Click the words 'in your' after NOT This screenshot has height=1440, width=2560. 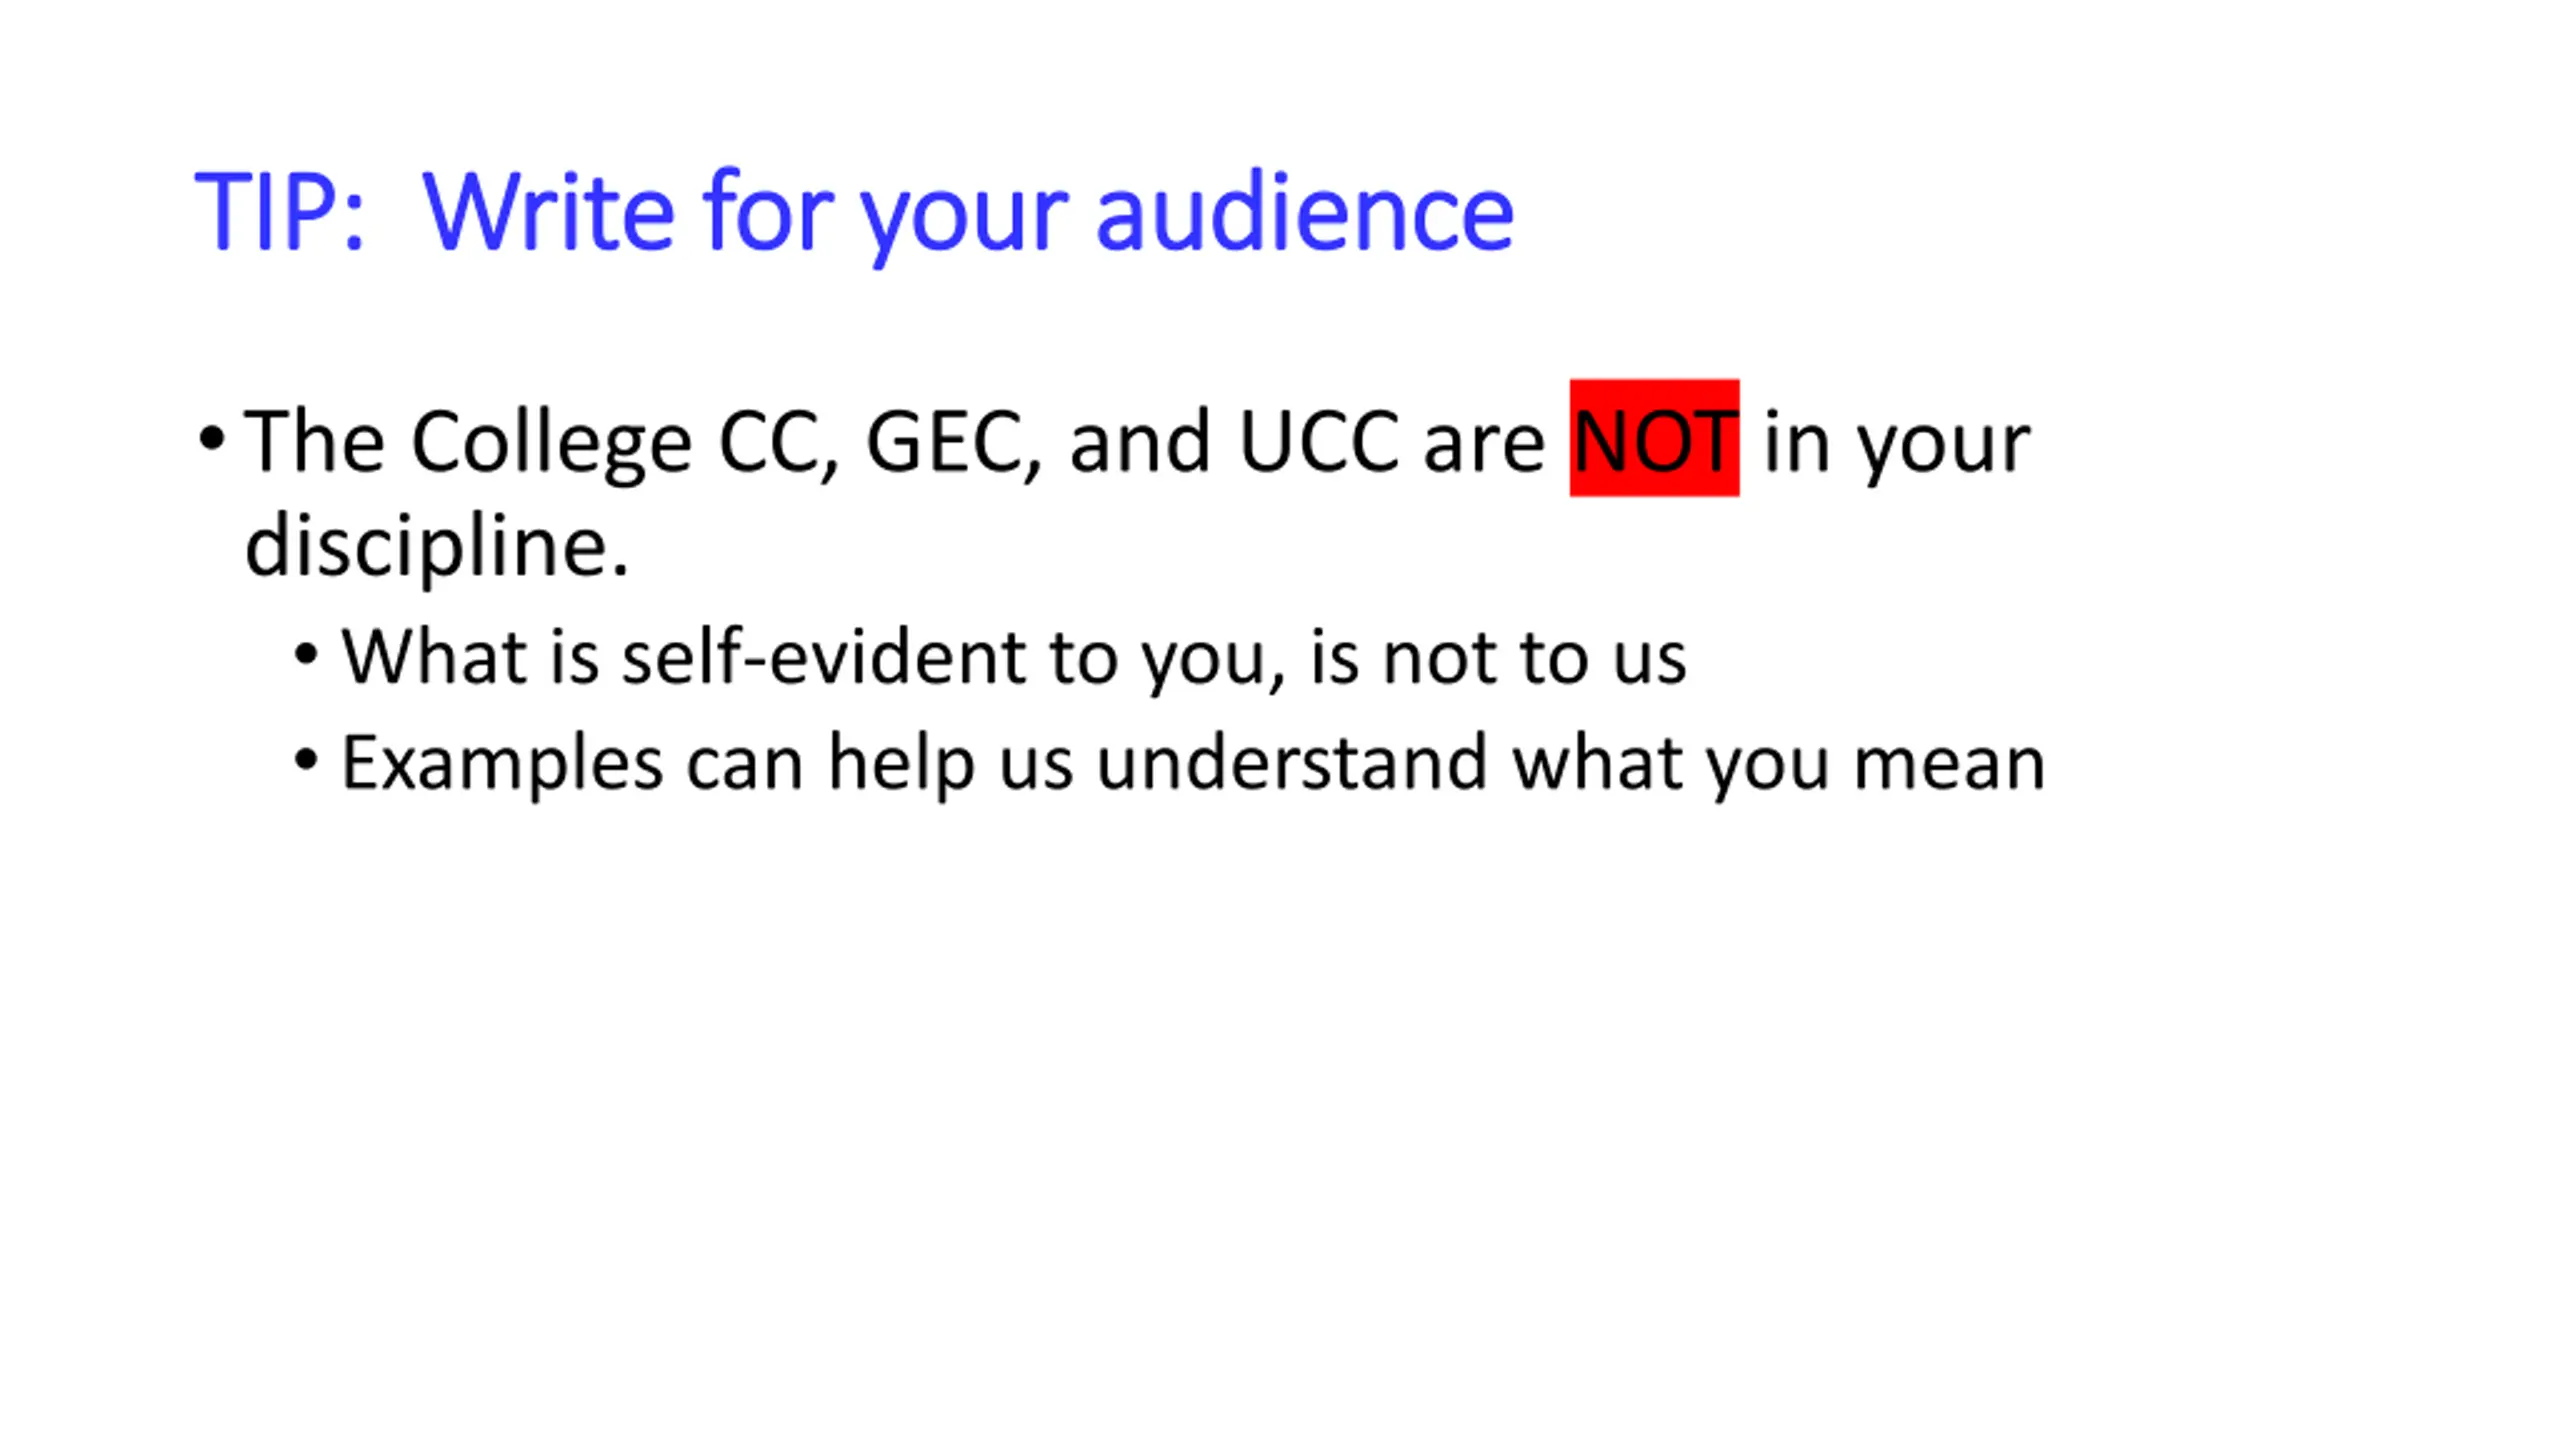(1896, 442)
